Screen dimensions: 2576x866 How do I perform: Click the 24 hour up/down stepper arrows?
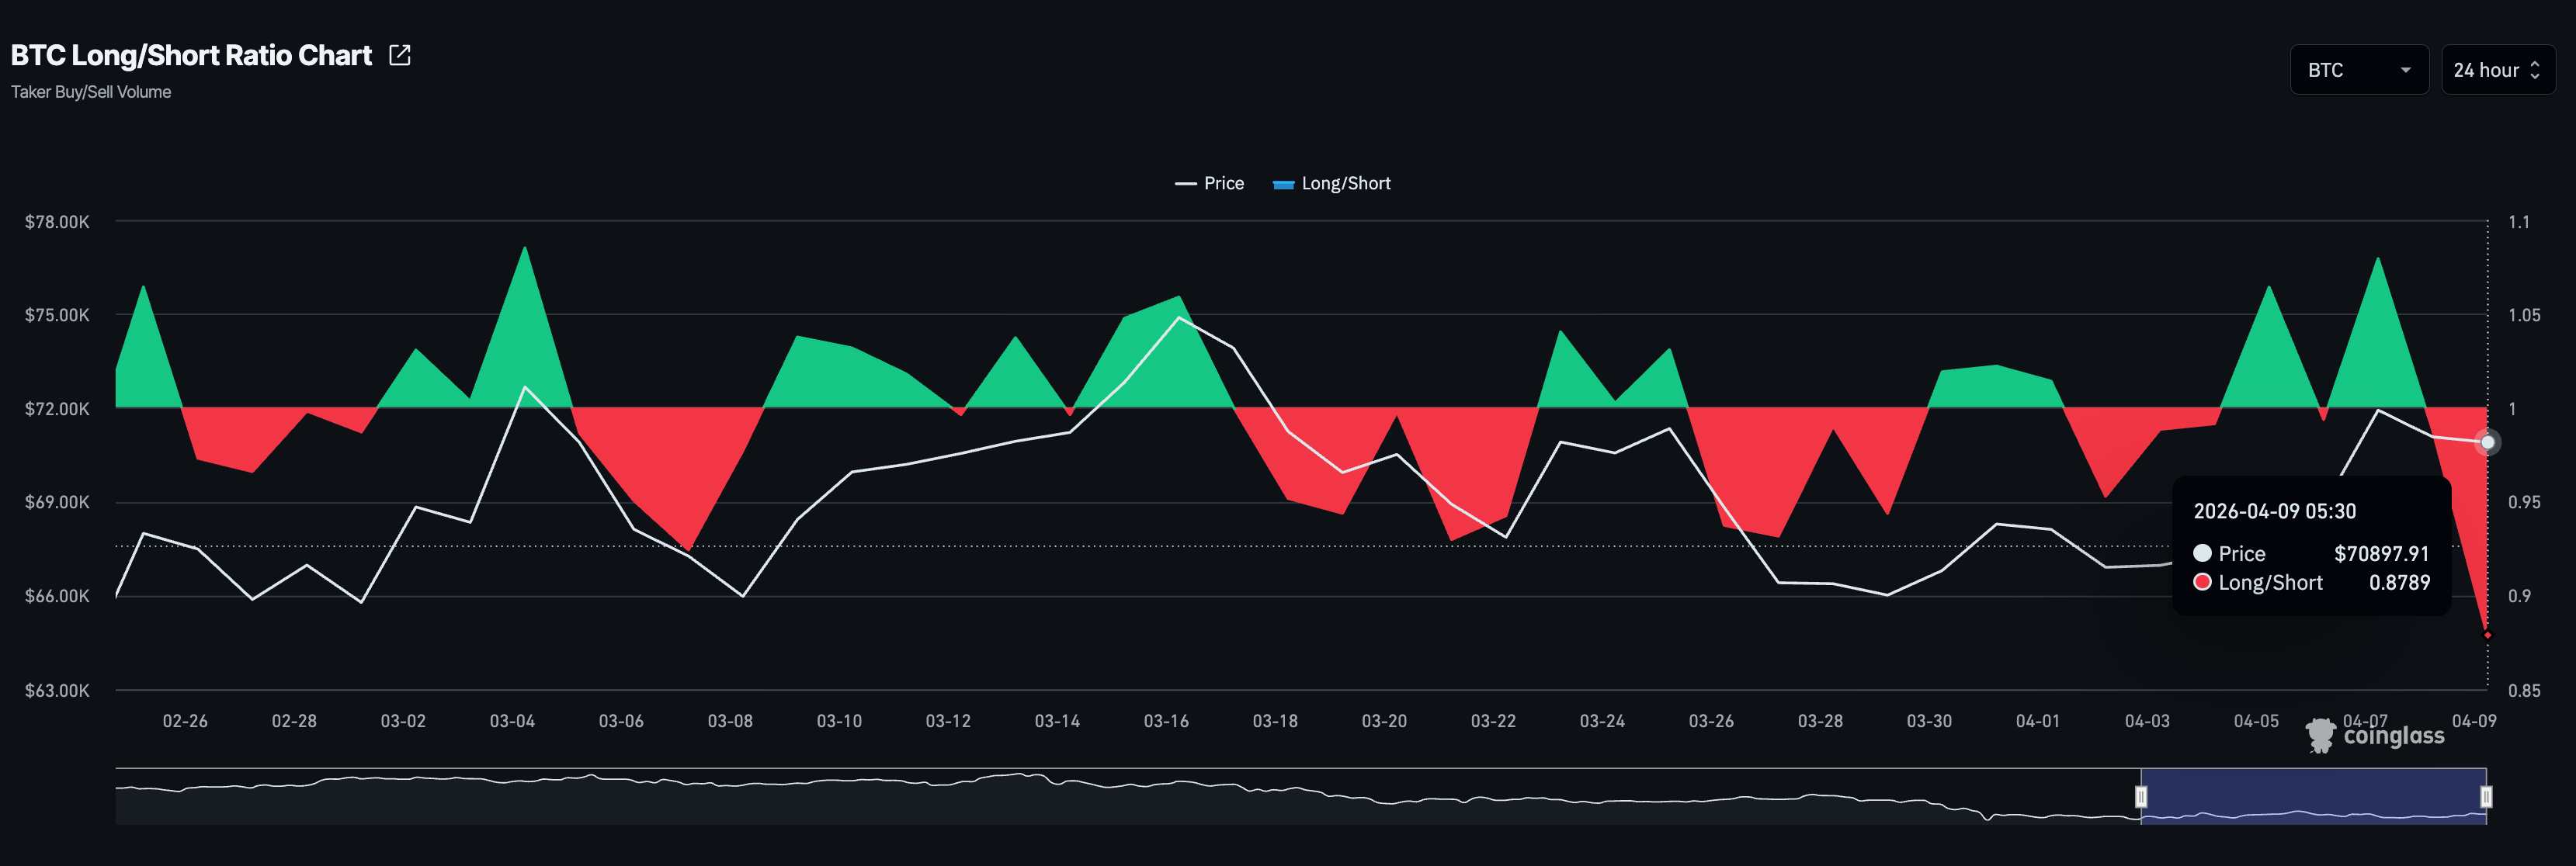2534,70
